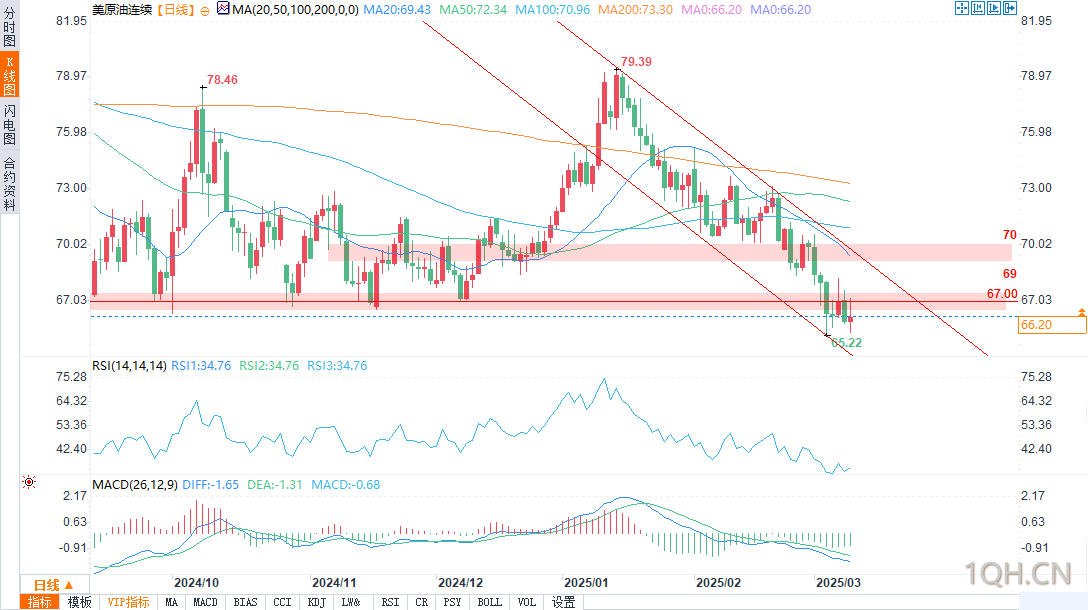Switch to 分时图 view in left sidebar
The image size is (1088, 610).
(x=9, y=26)
